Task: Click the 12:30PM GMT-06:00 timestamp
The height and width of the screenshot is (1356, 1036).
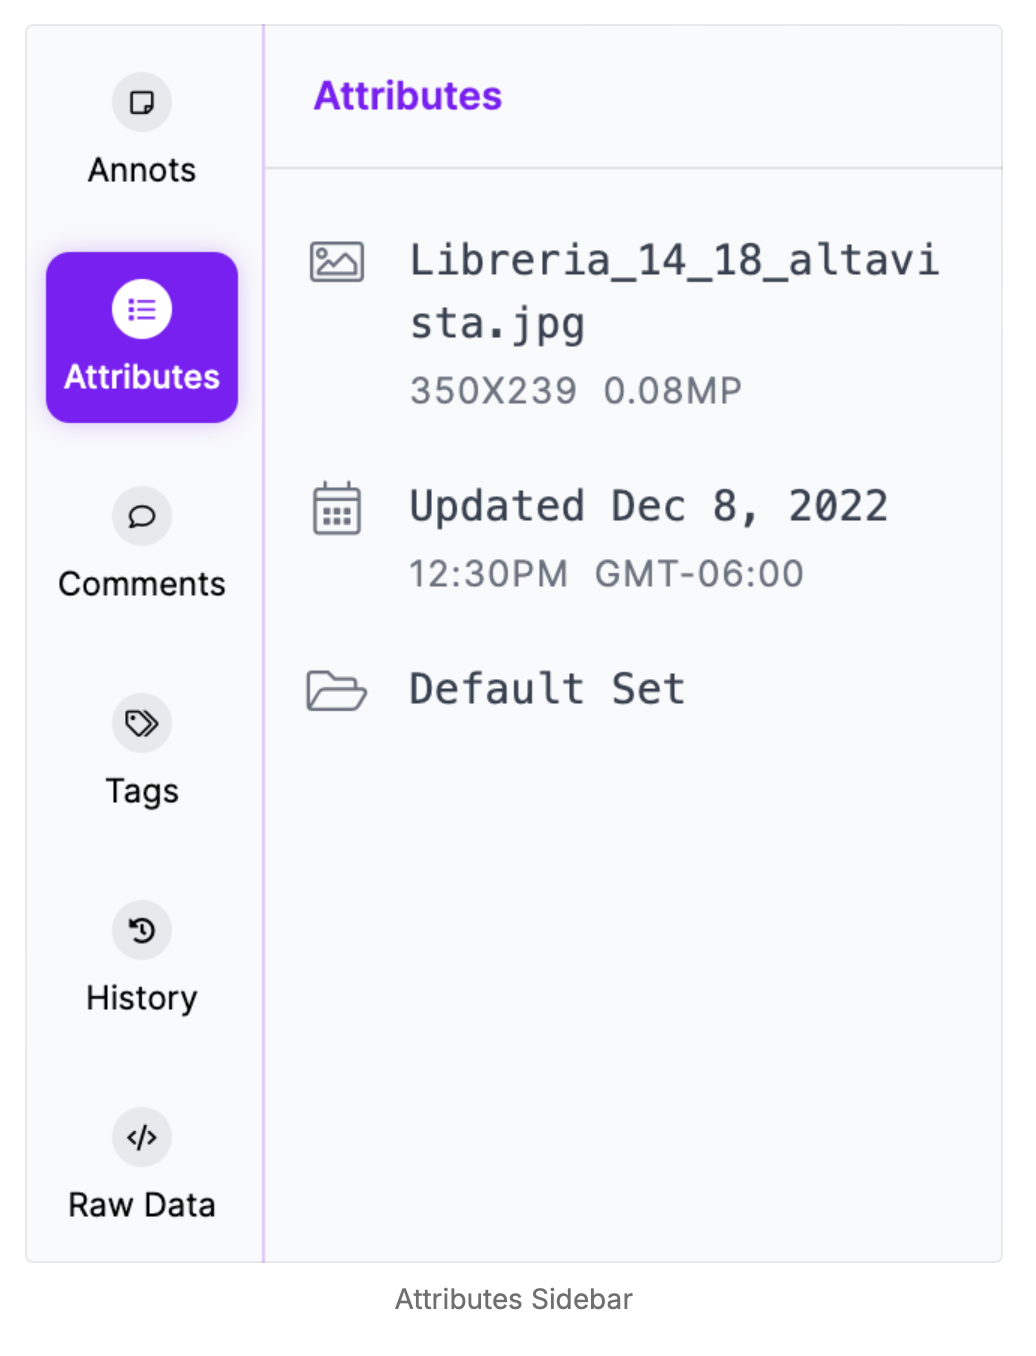Action: pos(606,572)
